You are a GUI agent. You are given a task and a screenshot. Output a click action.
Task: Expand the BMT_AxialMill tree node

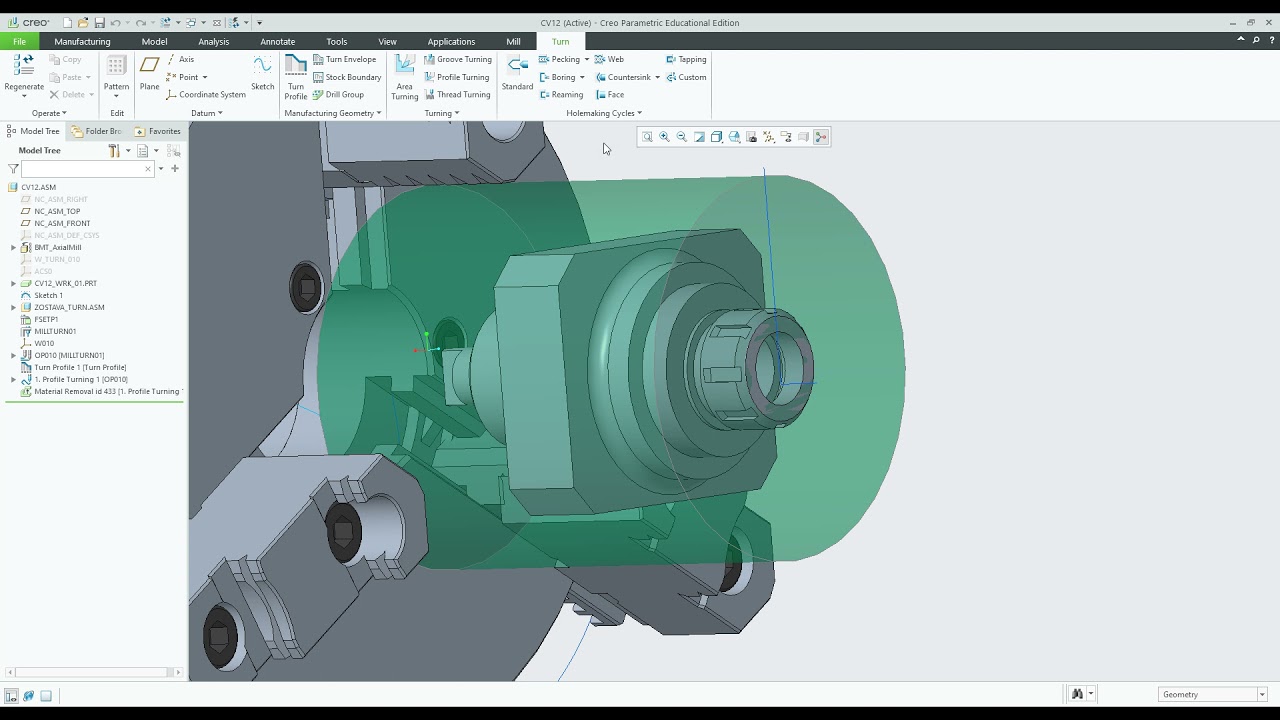[x=13, y=247]
